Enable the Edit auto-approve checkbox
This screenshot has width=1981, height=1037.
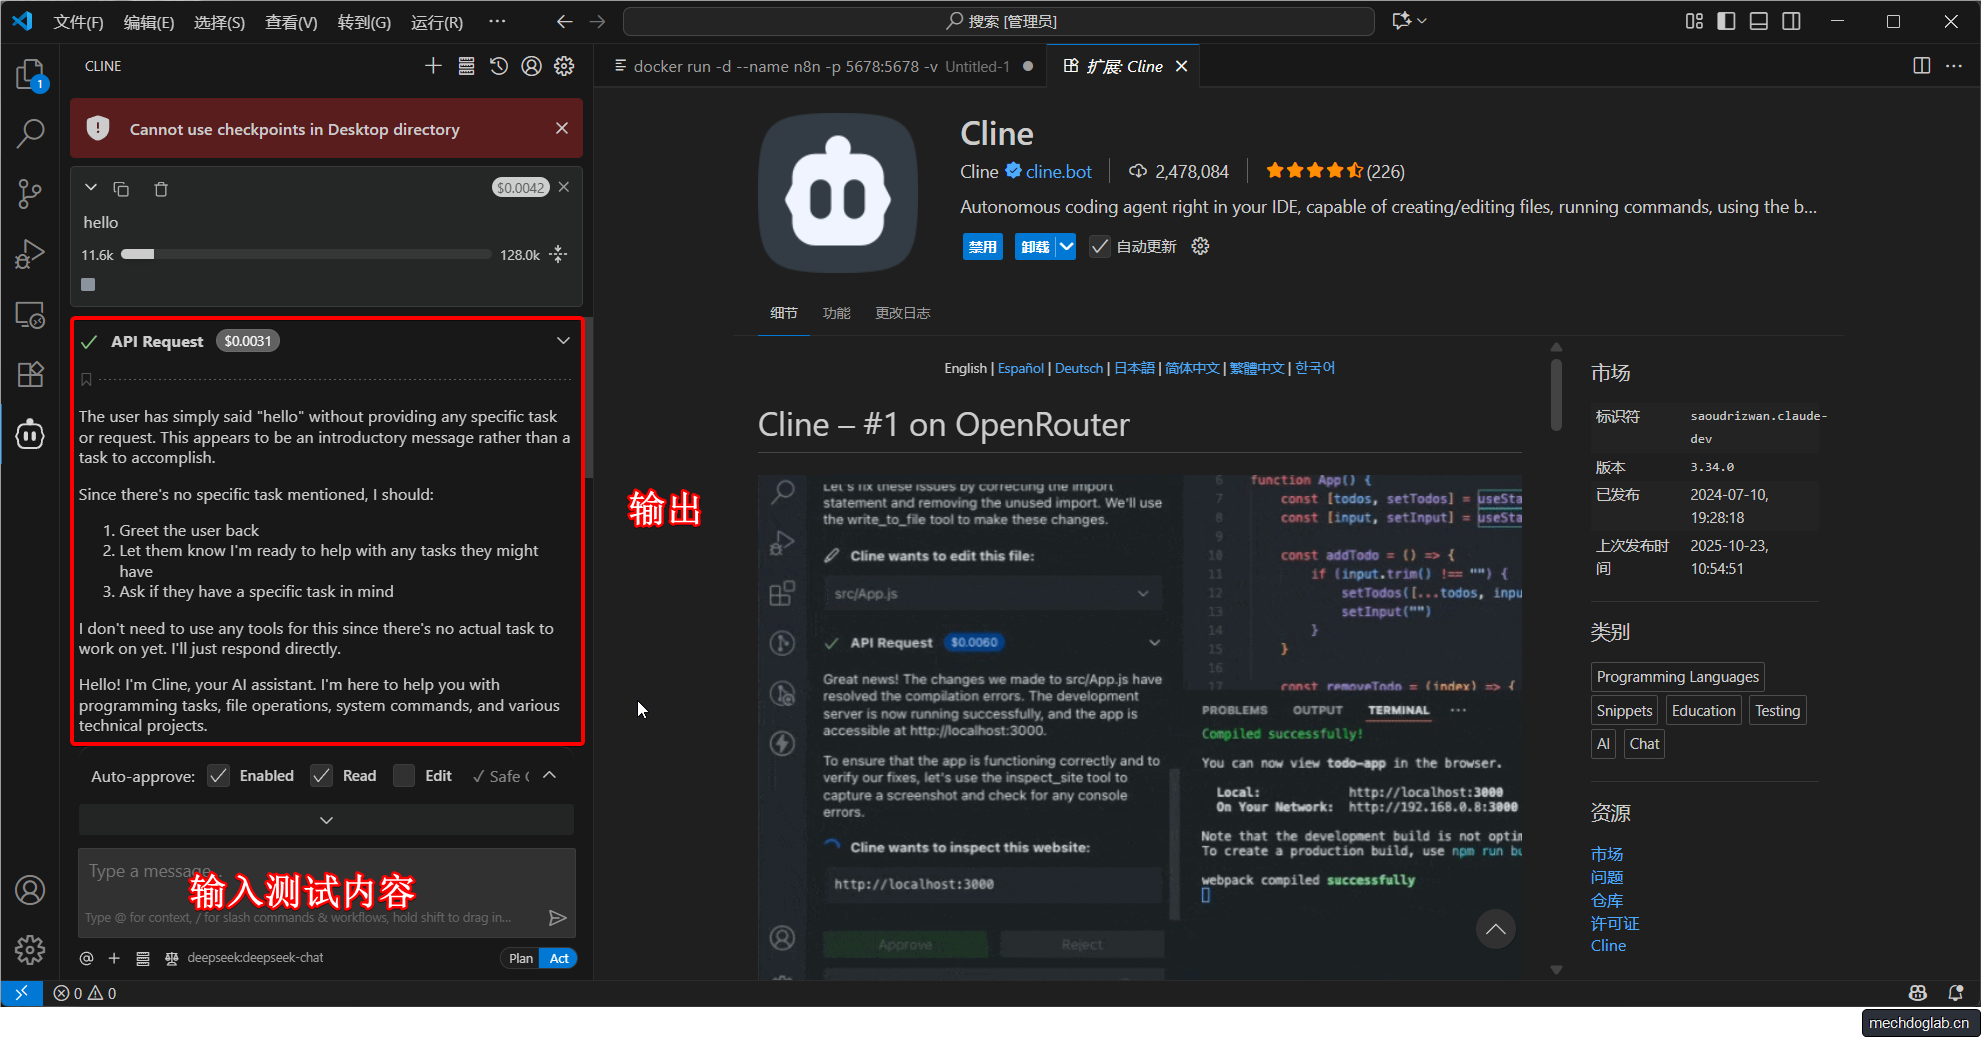404,776
